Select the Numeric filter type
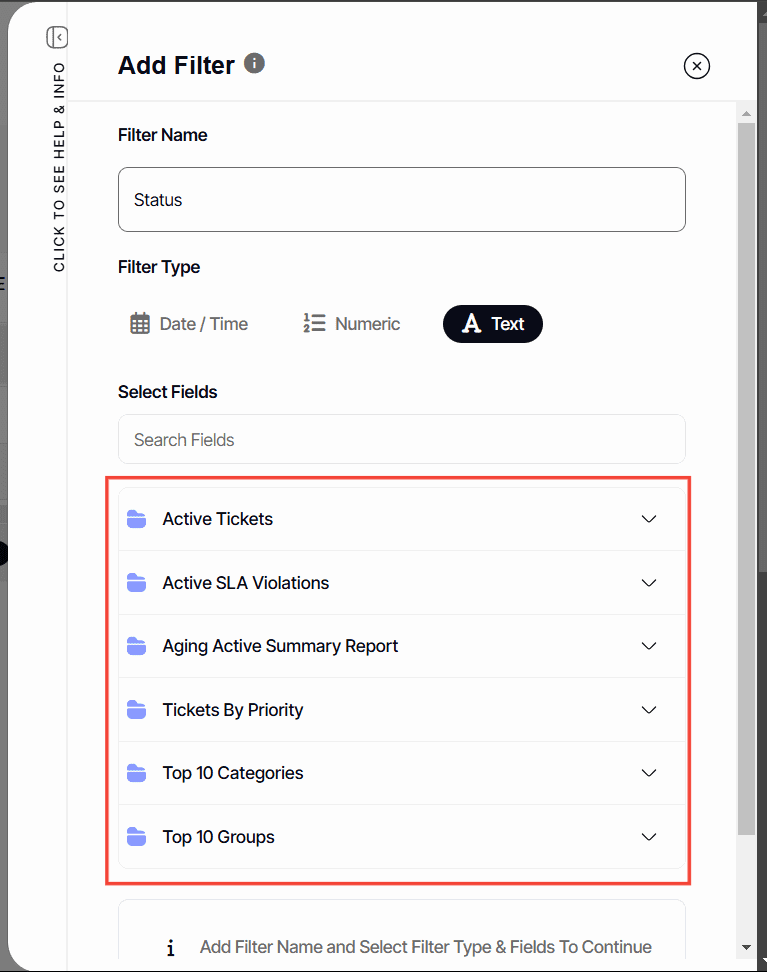The height and width of the screenshot is (972, 767). 351,324
